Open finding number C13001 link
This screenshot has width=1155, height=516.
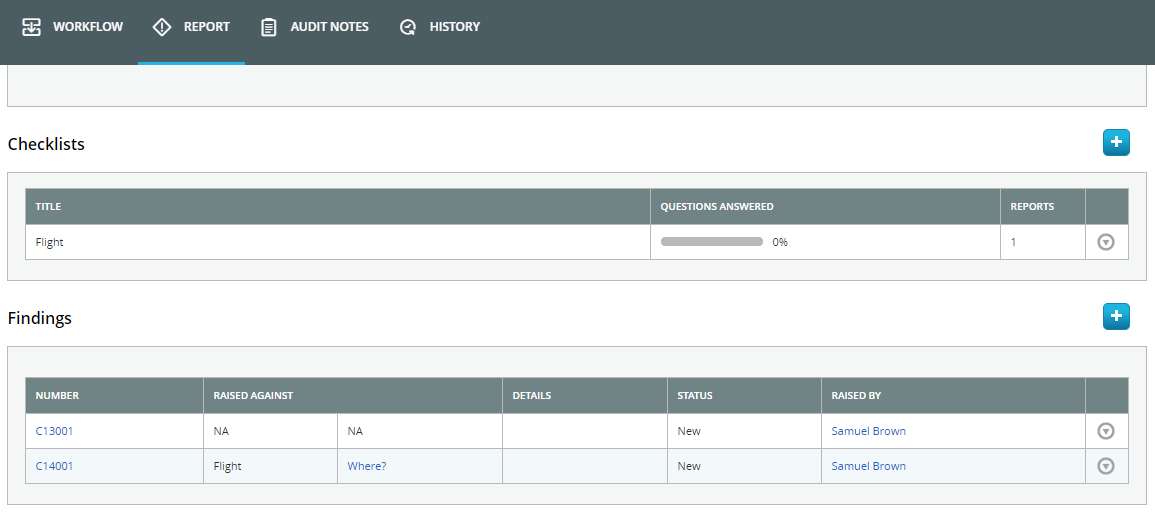click(54, 431)
